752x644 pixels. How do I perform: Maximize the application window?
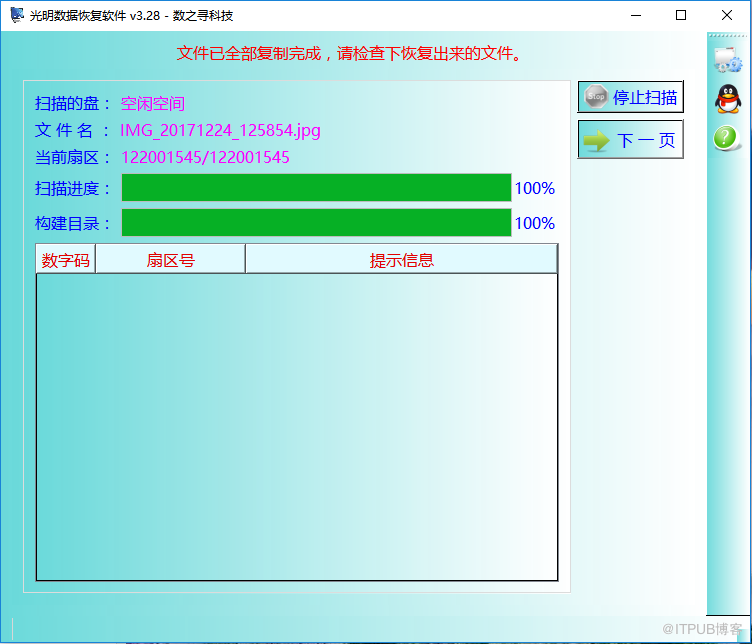click(x=681, y=15)
